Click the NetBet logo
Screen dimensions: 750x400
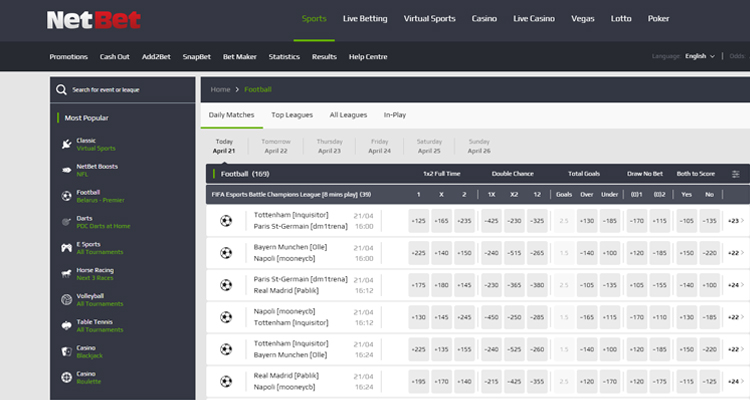tap(94, 20)
